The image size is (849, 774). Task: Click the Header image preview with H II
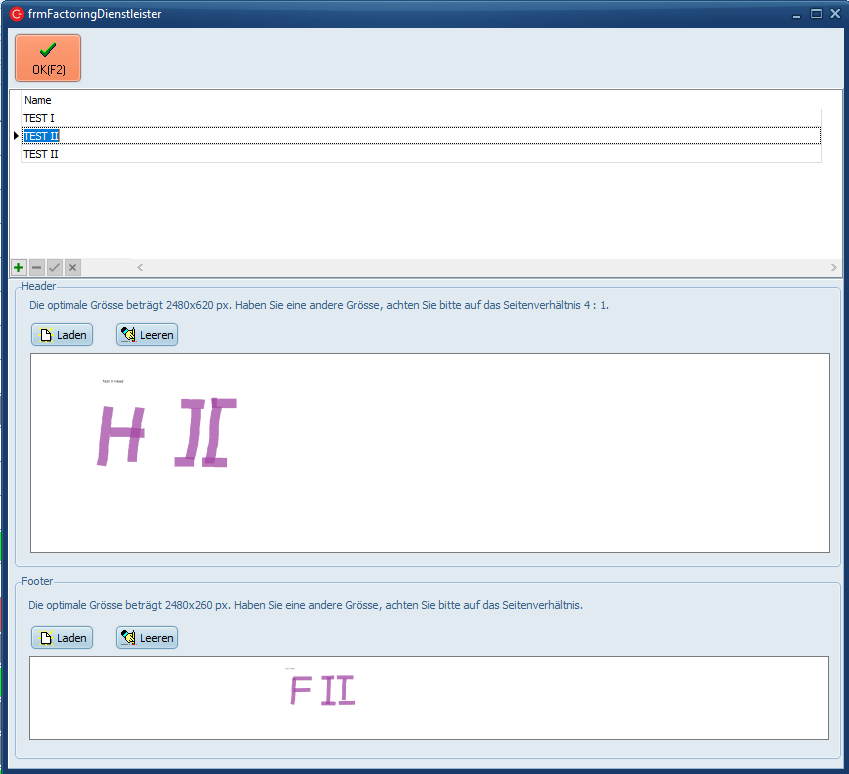point(430,452)
